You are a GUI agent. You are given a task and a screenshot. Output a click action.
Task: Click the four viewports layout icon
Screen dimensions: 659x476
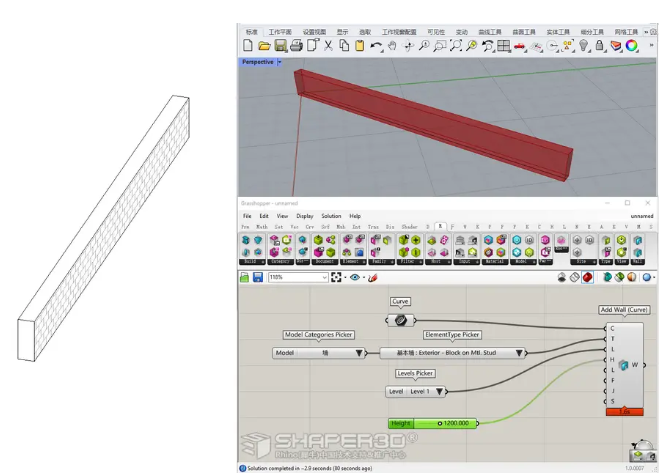tap(503, 45)
